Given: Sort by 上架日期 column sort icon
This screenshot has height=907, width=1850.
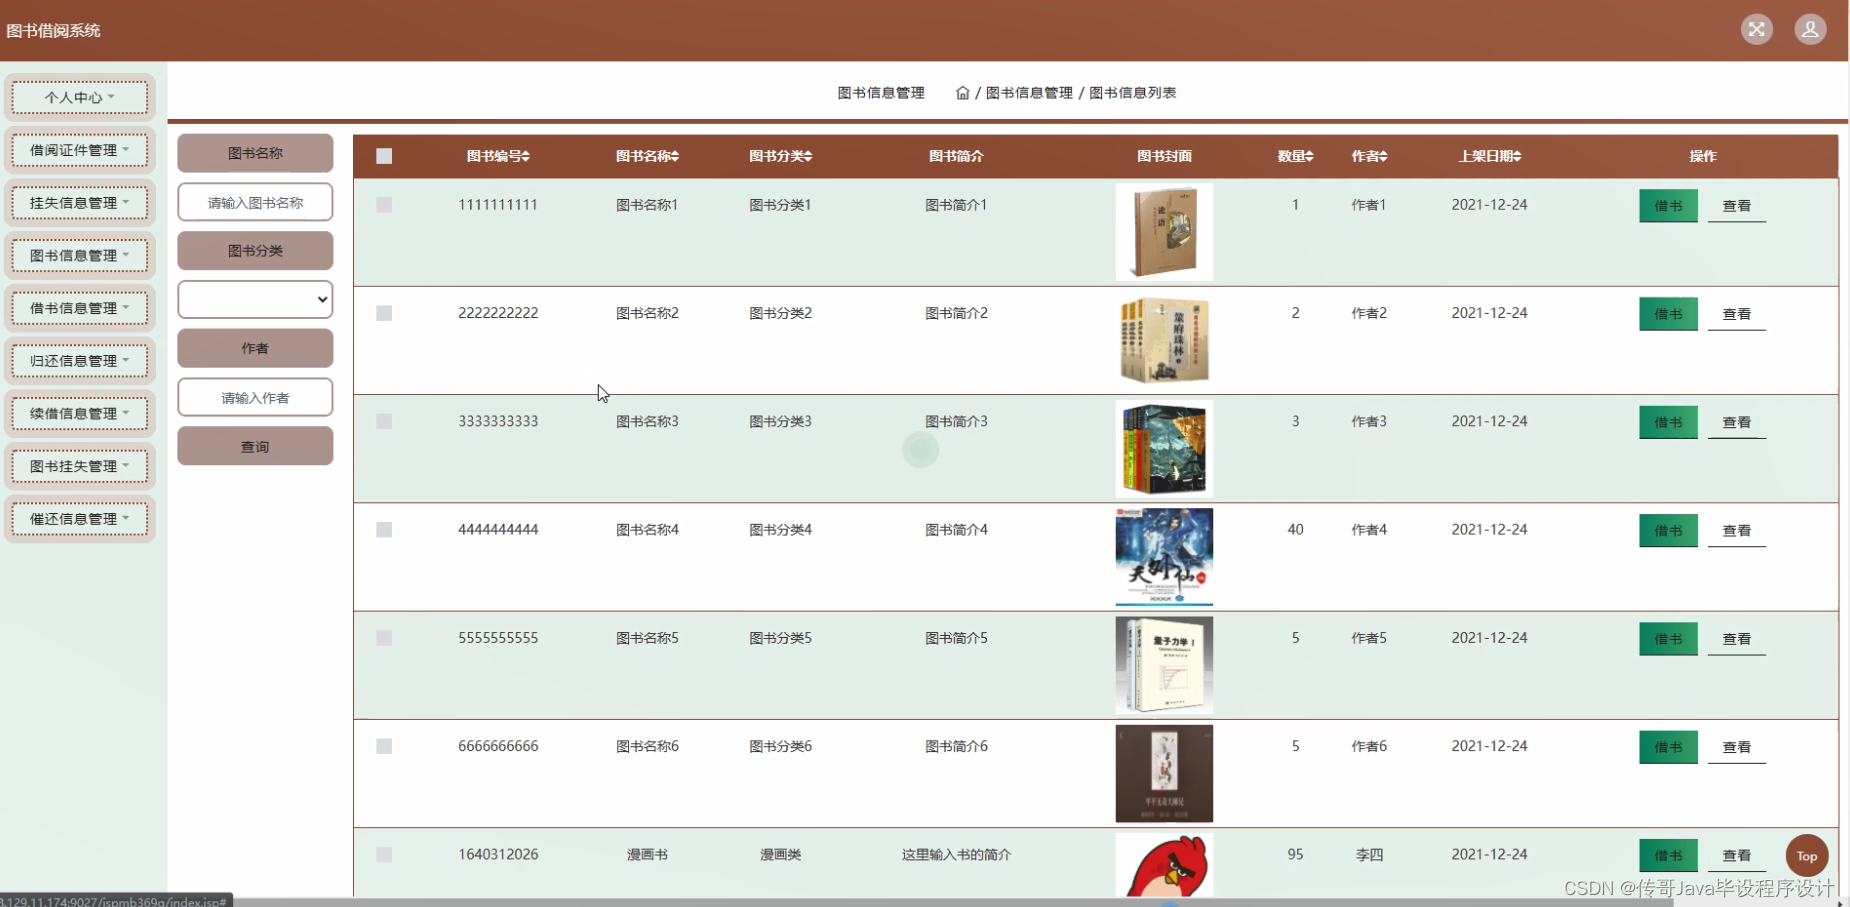Looking at the screenshot, I should pyautogui.click(x=1516, y=156).
